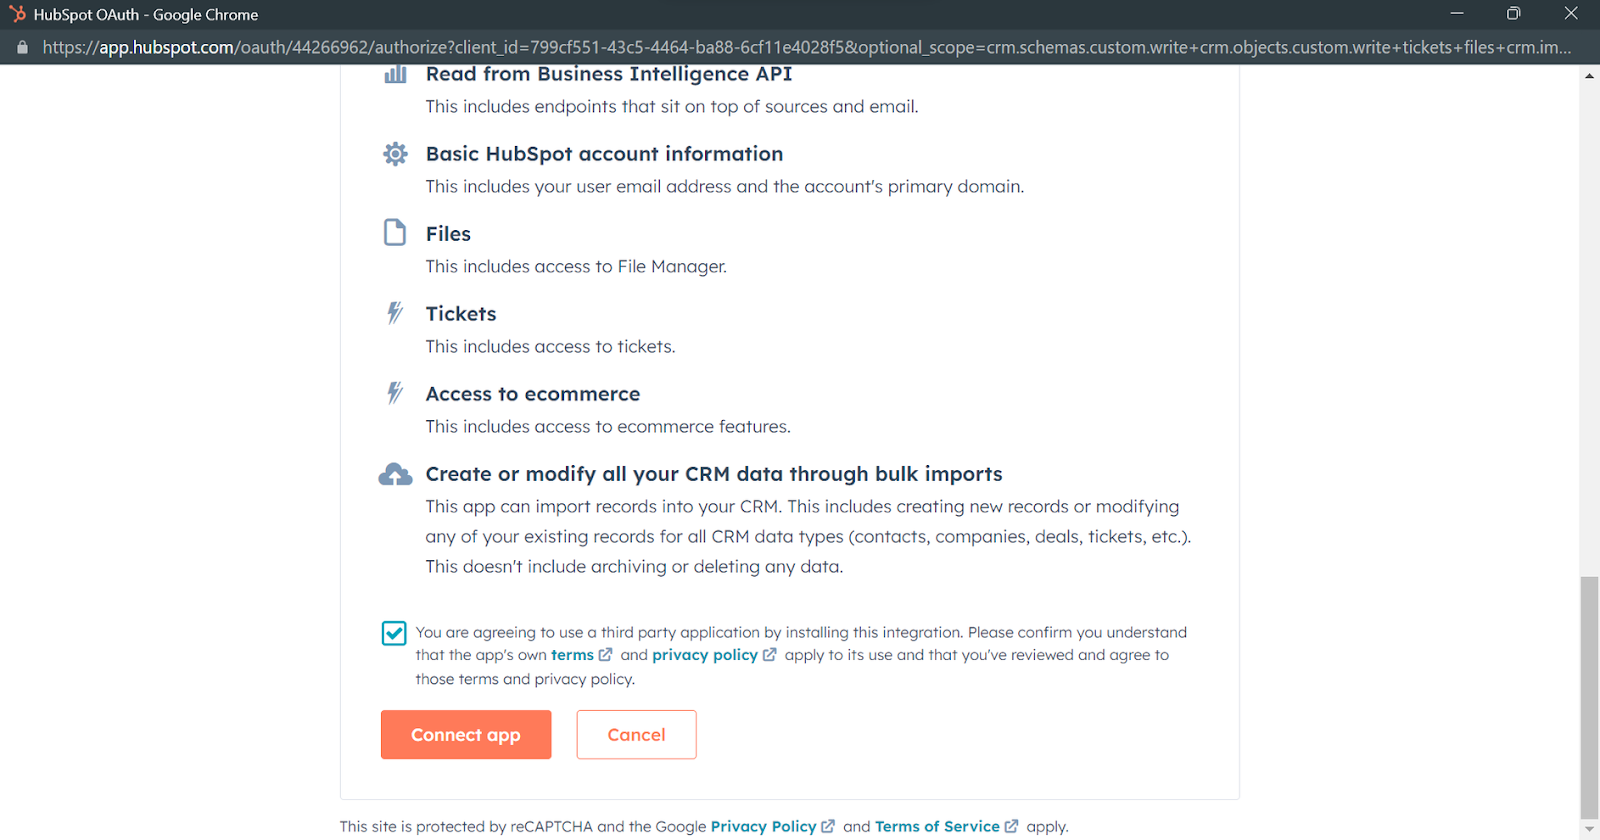Image resolution: width=1600 pixels, height=840 pixels.
Task: Click the HubSpot sprocket logo in title bar
Action: pyautogui.click(x=17, y=14)
